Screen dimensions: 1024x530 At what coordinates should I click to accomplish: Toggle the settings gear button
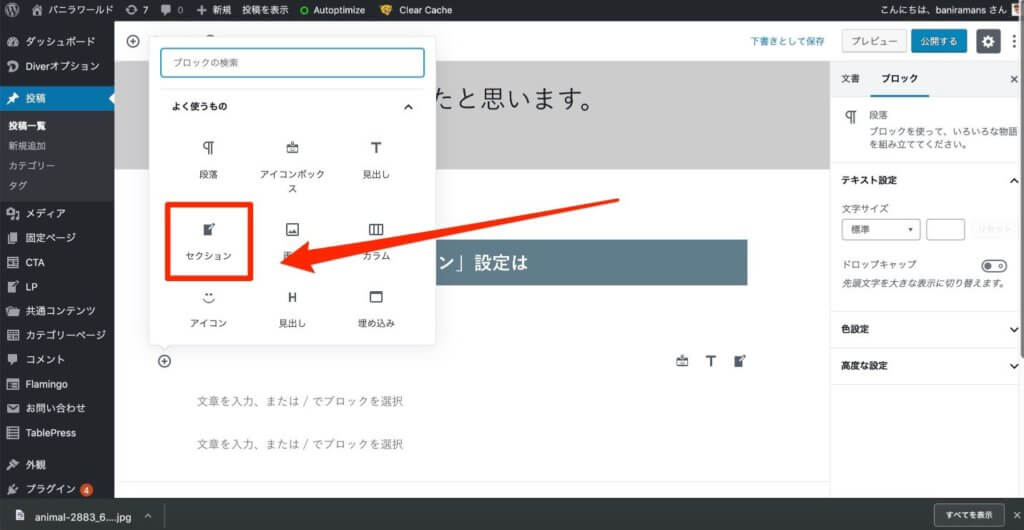(988, 41)
